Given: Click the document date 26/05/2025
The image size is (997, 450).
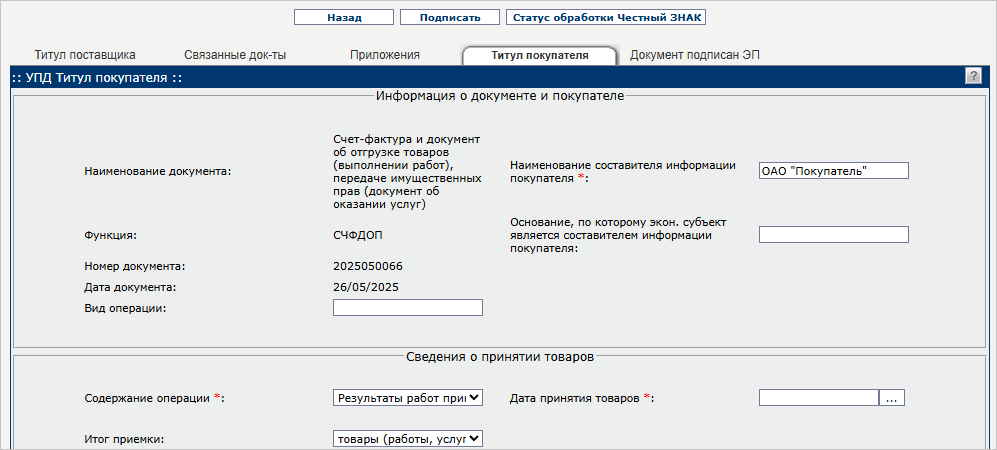Looking at the screenshot, I should [365, 287].
